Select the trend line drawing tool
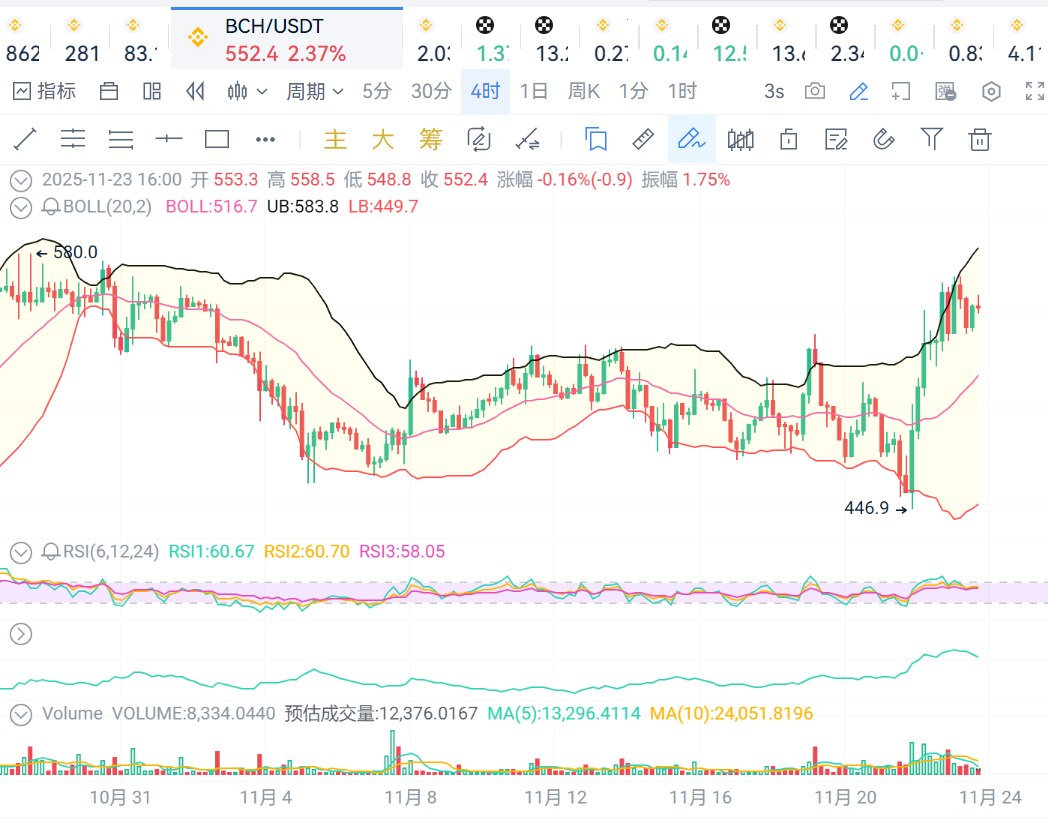1048x820 pixels. click(x=24, y=139)
